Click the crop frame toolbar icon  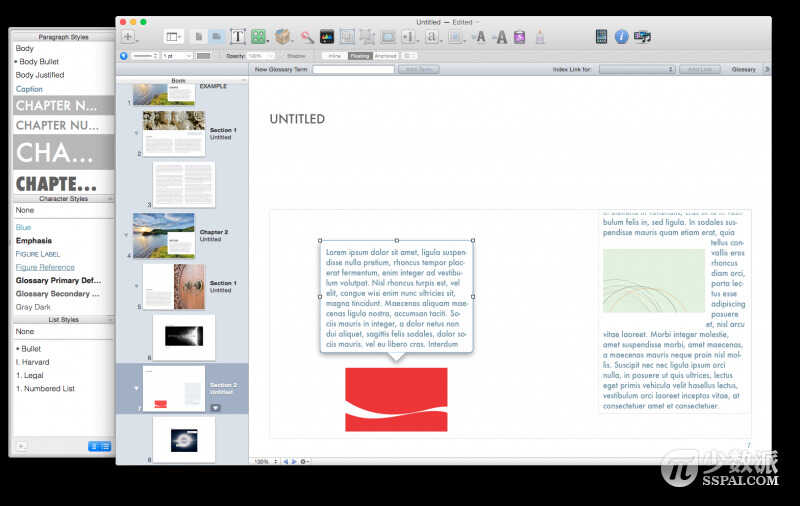367,37
